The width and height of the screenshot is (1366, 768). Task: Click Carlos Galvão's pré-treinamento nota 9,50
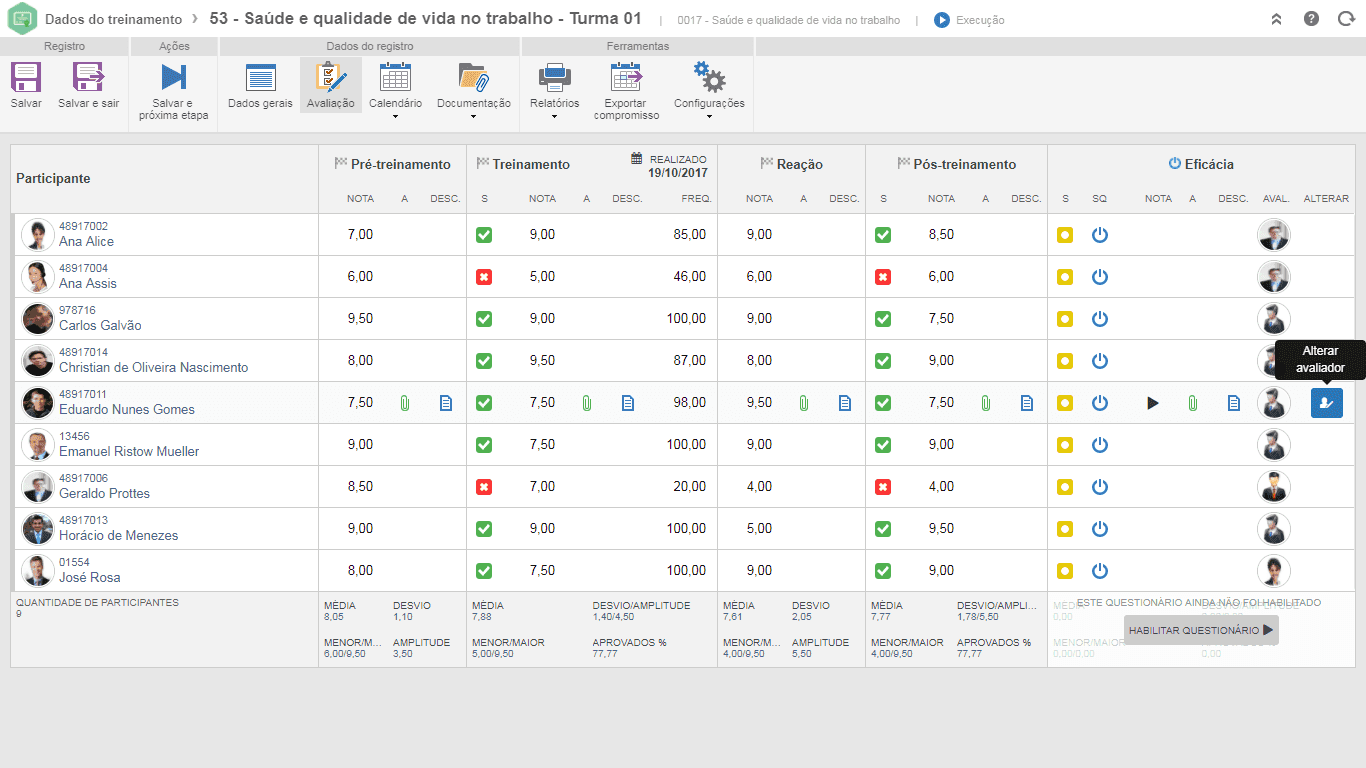pos(360,319)
